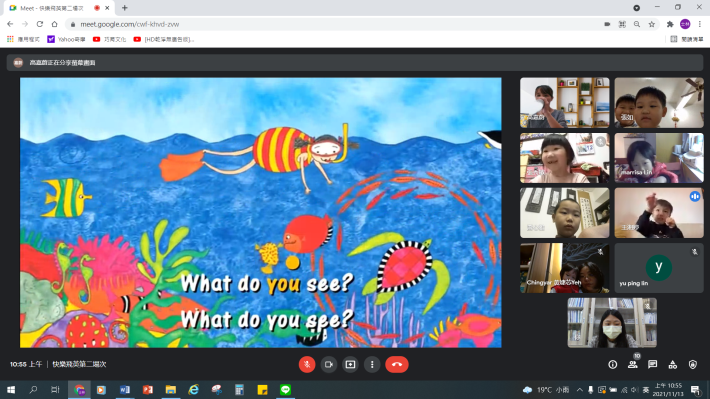Viewport: 710px width, 399px height.
Task: Open the chat messages panel
Action: [652, 365]
